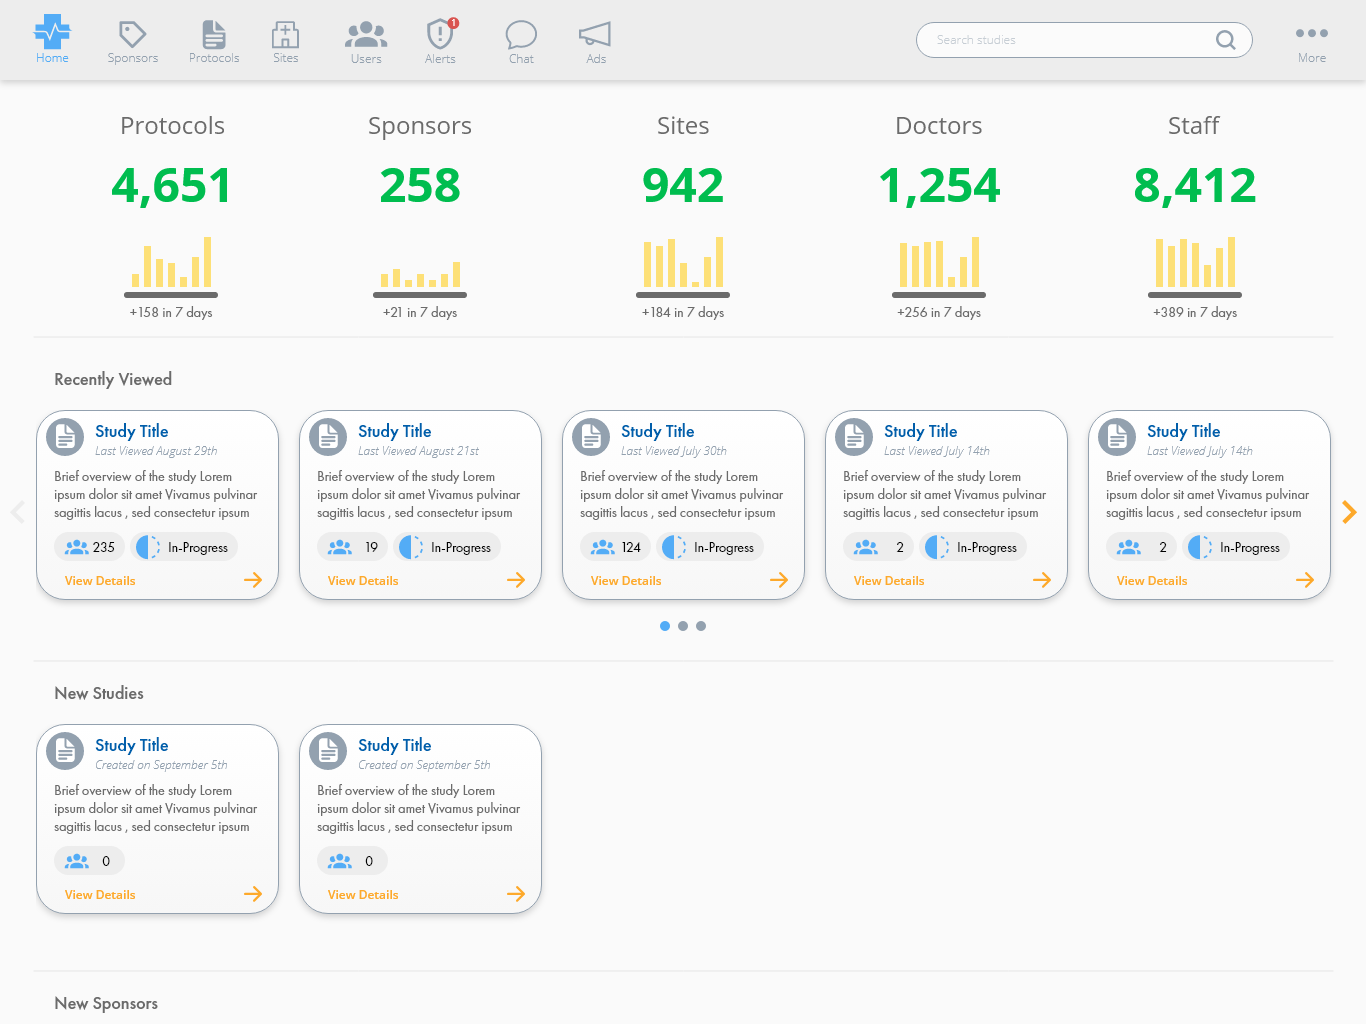Screen dimensions: 1366x1024
Task: Open the Users group icon
Action: coord(366,35)
